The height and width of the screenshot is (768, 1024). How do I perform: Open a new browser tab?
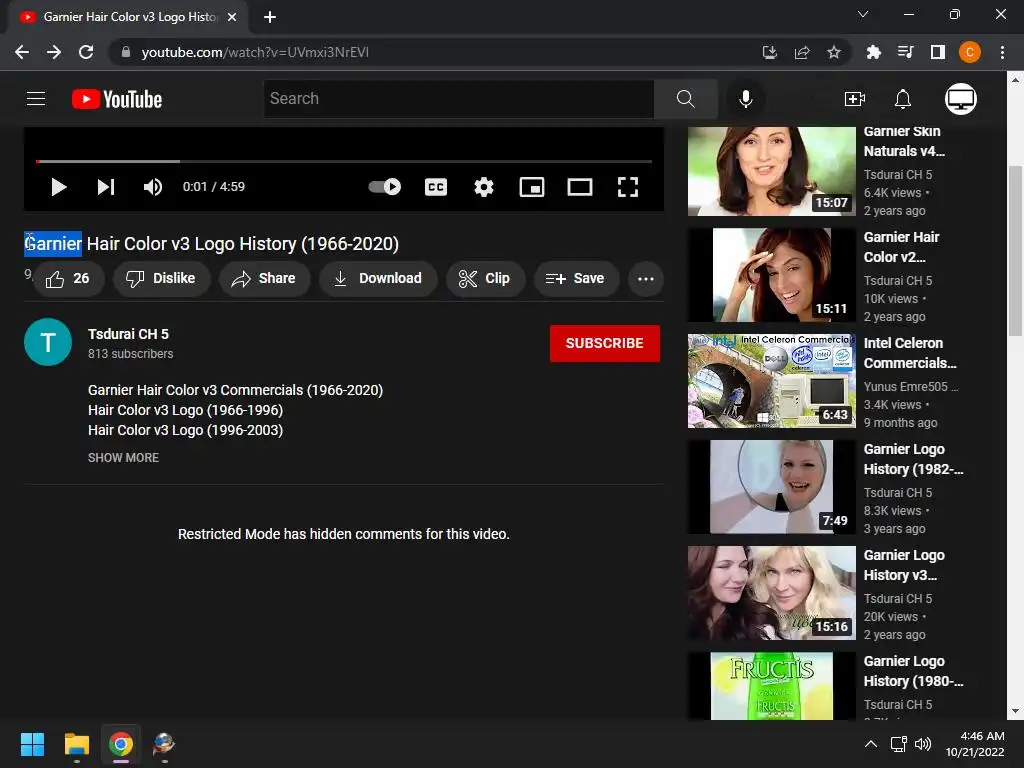click(270, 17)
